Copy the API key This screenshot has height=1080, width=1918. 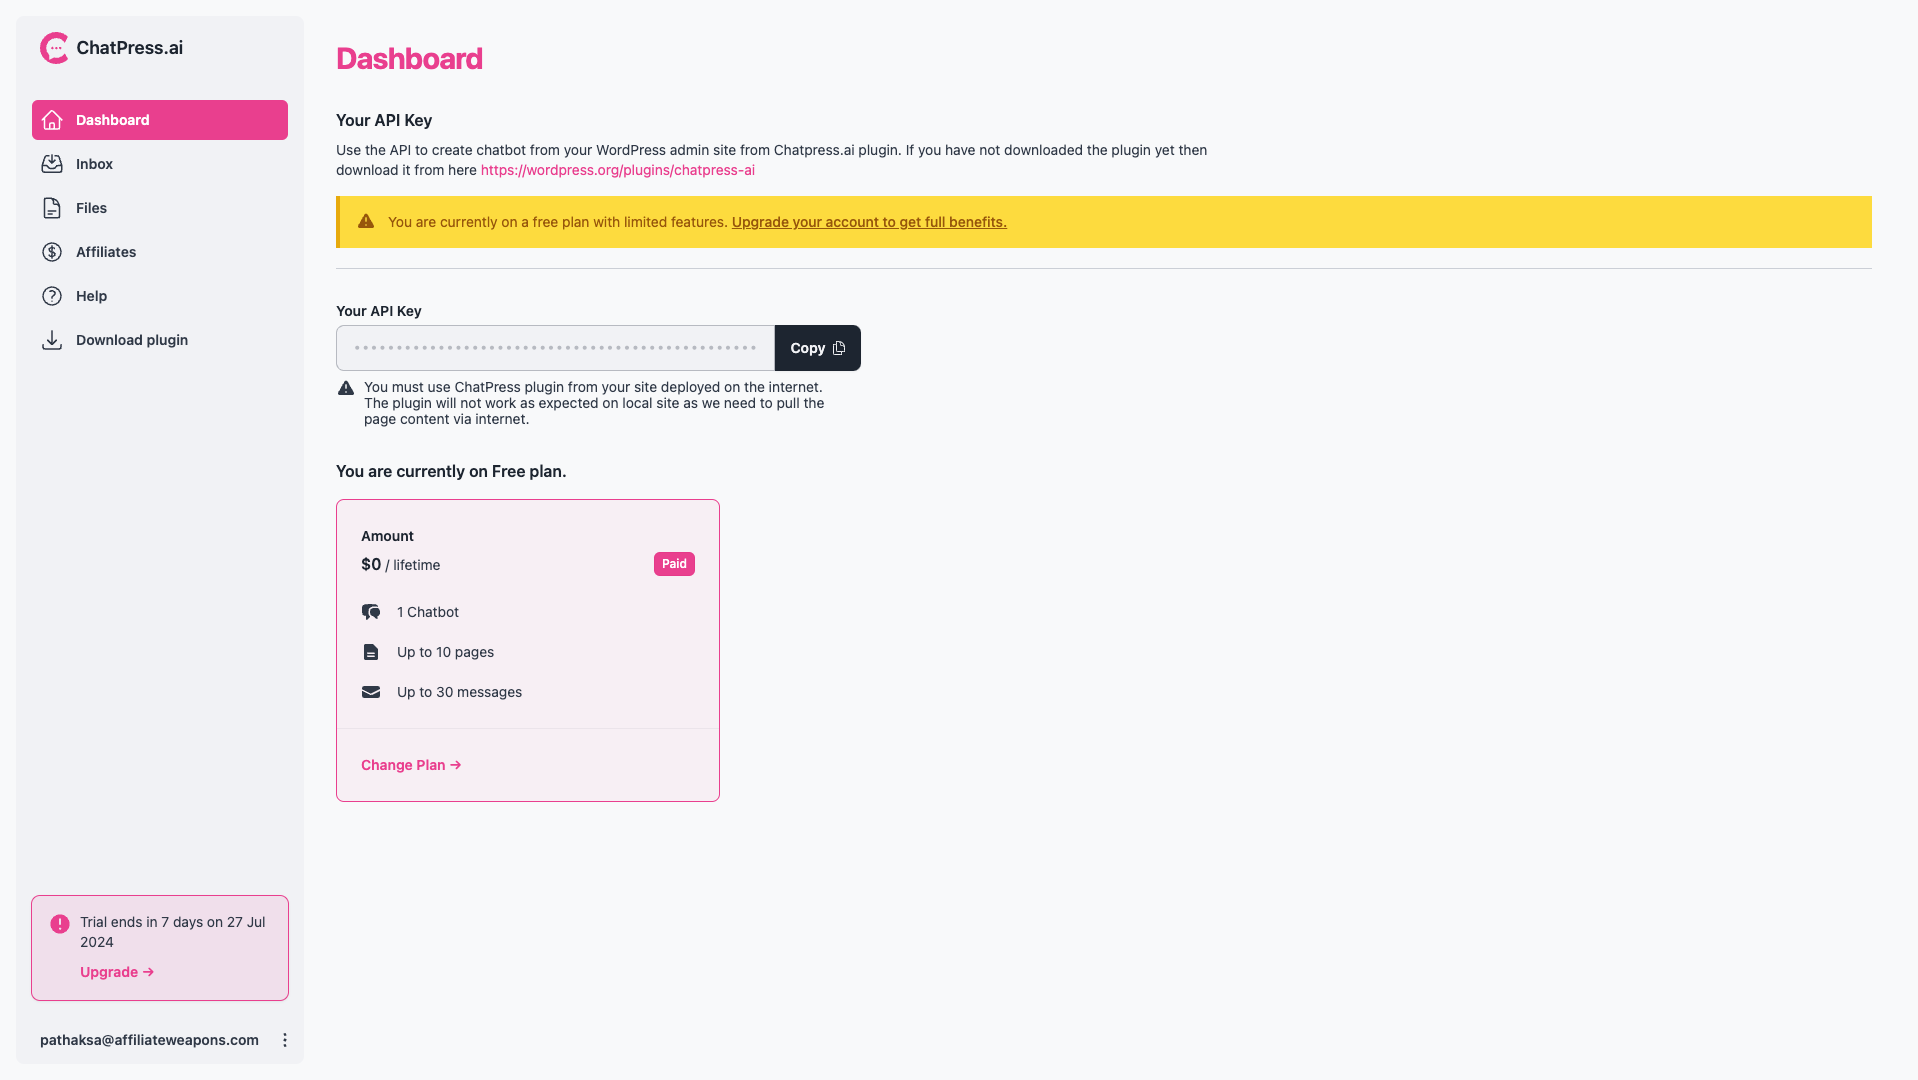pos(817,348)
